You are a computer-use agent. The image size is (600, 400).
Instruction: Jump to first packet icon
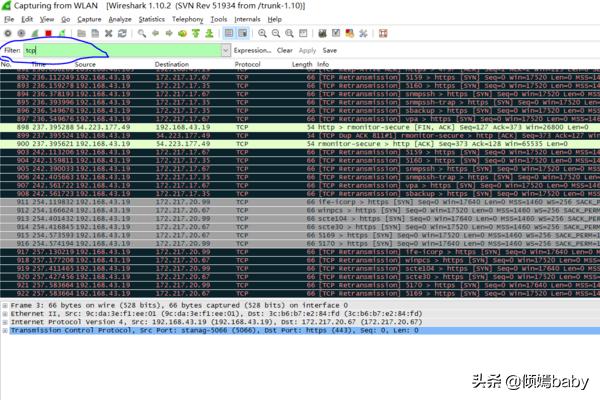click(x=195, y=33)
